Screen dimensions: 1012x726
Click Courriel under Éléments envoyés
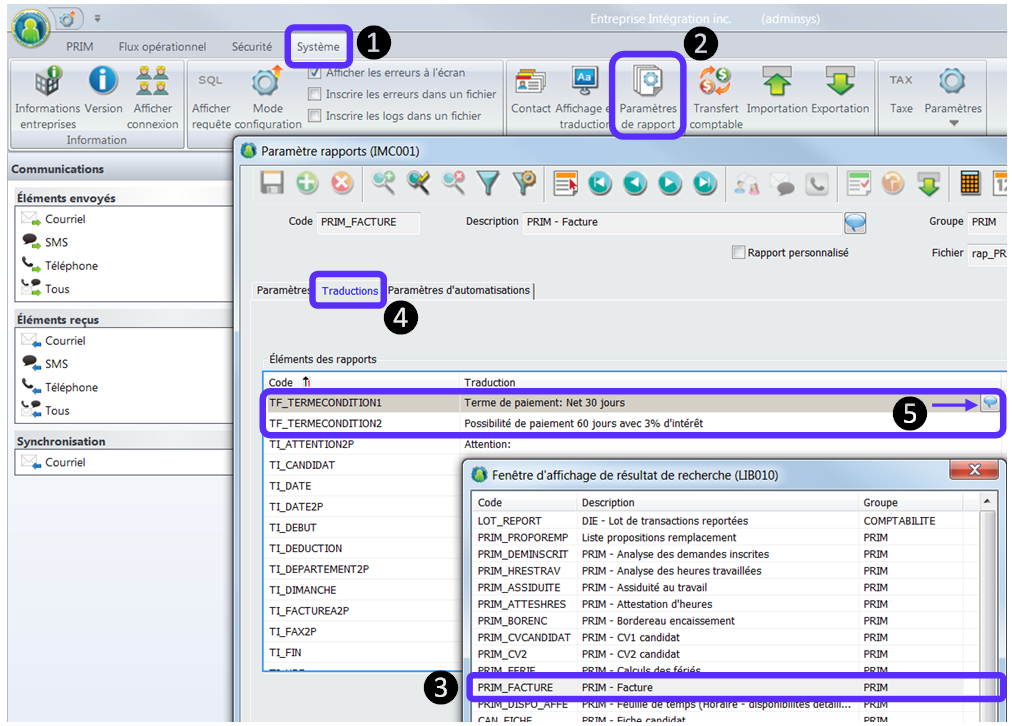(x=65, y=219)
